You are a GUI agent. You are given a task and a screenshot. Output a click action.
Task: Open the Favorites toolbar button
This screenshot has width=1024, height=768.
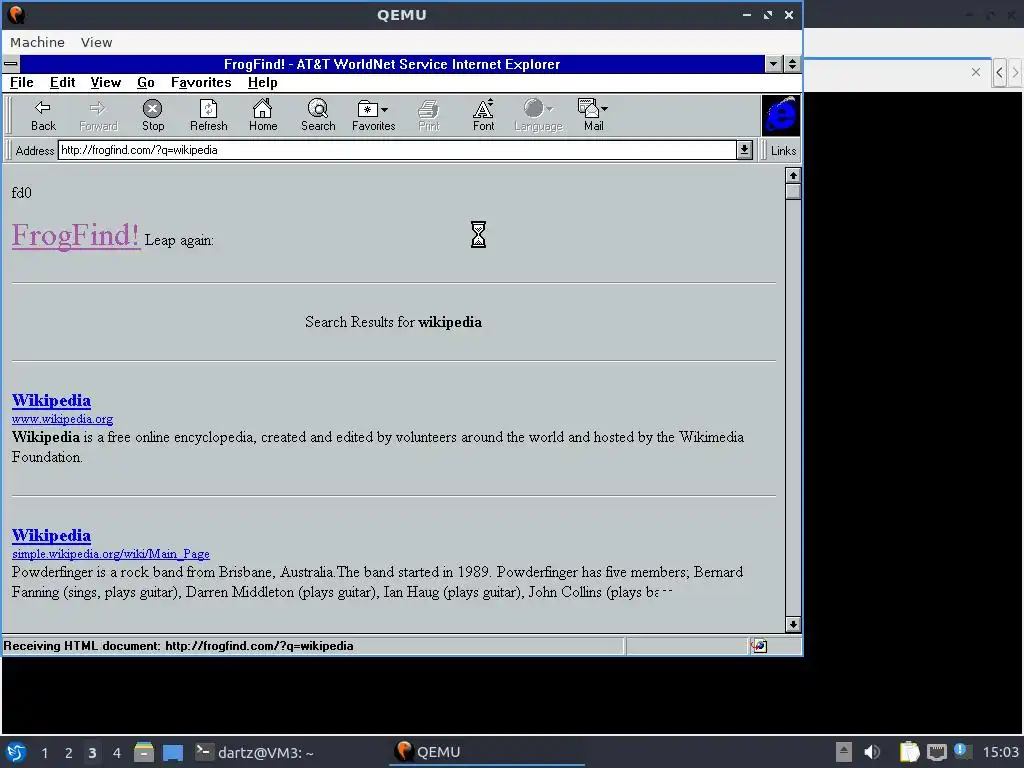374,115
